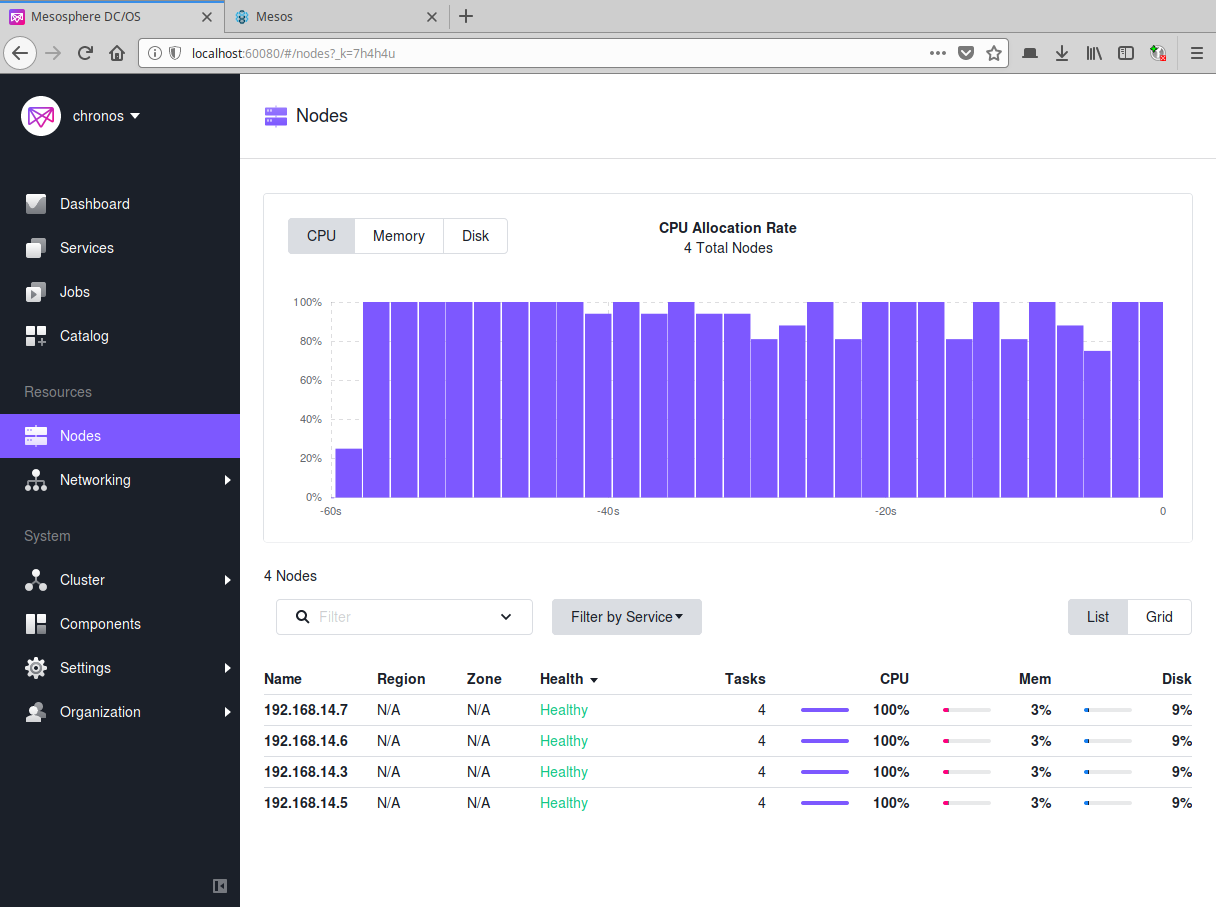Viewport: 1216px width, 907px height.
Task: Click the Networking tree icon
Action: point(36,480)
